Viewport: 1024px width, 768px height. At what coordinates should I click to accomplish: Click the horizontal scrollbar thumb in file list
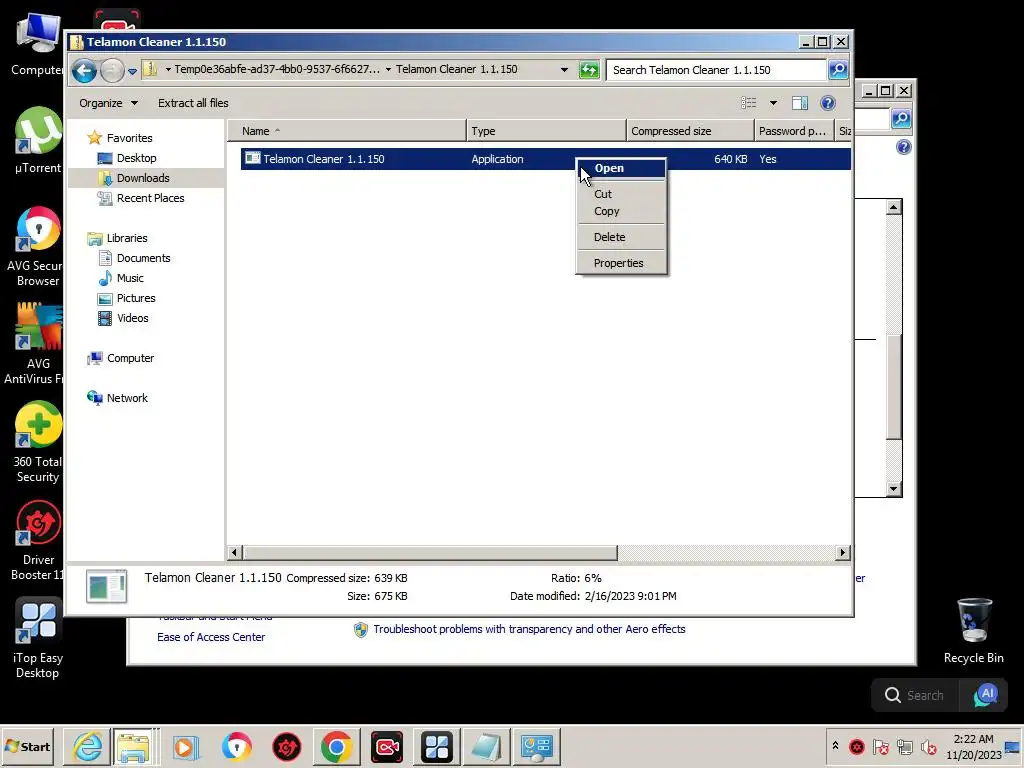(430, 553)
